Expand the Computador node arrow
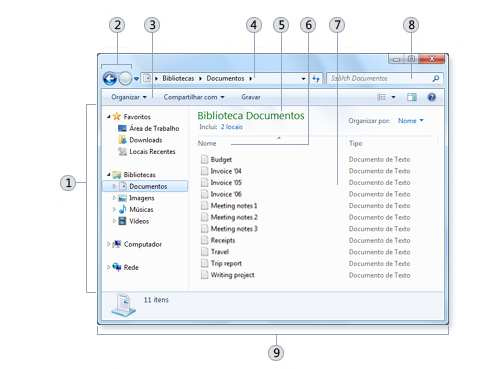The height and width of the screenshot is (369, 496). 109,244
